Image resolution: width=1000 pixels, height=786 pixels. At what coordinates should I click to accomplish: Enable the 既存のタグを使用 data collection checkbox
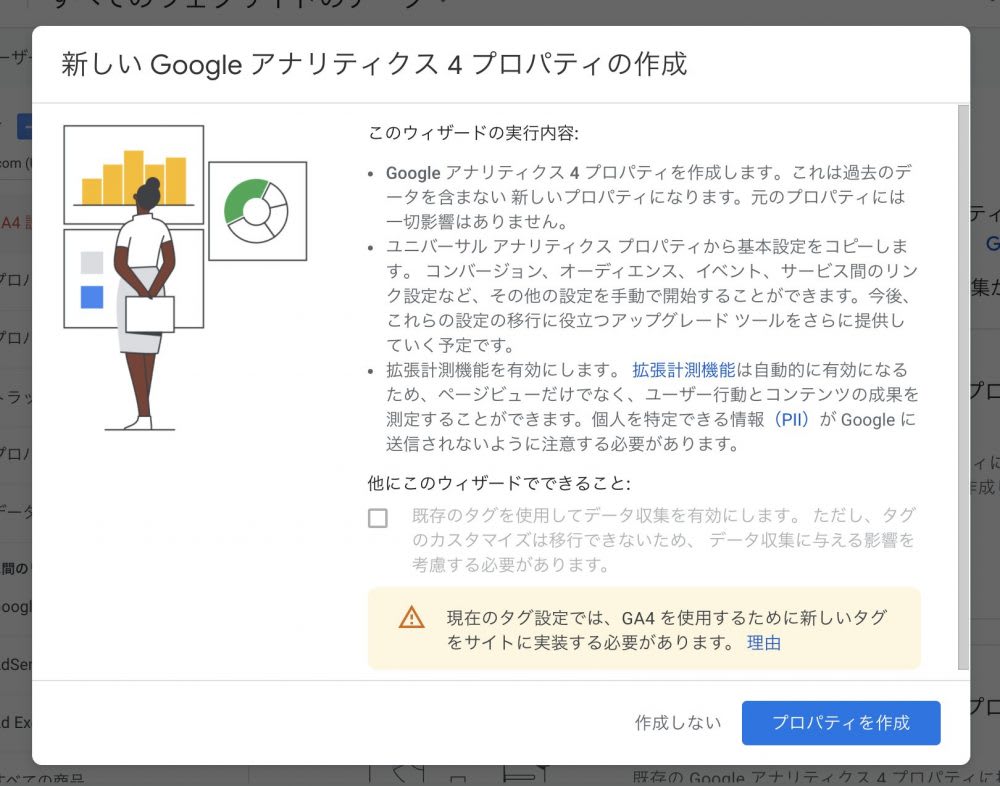tap(378, 517)
